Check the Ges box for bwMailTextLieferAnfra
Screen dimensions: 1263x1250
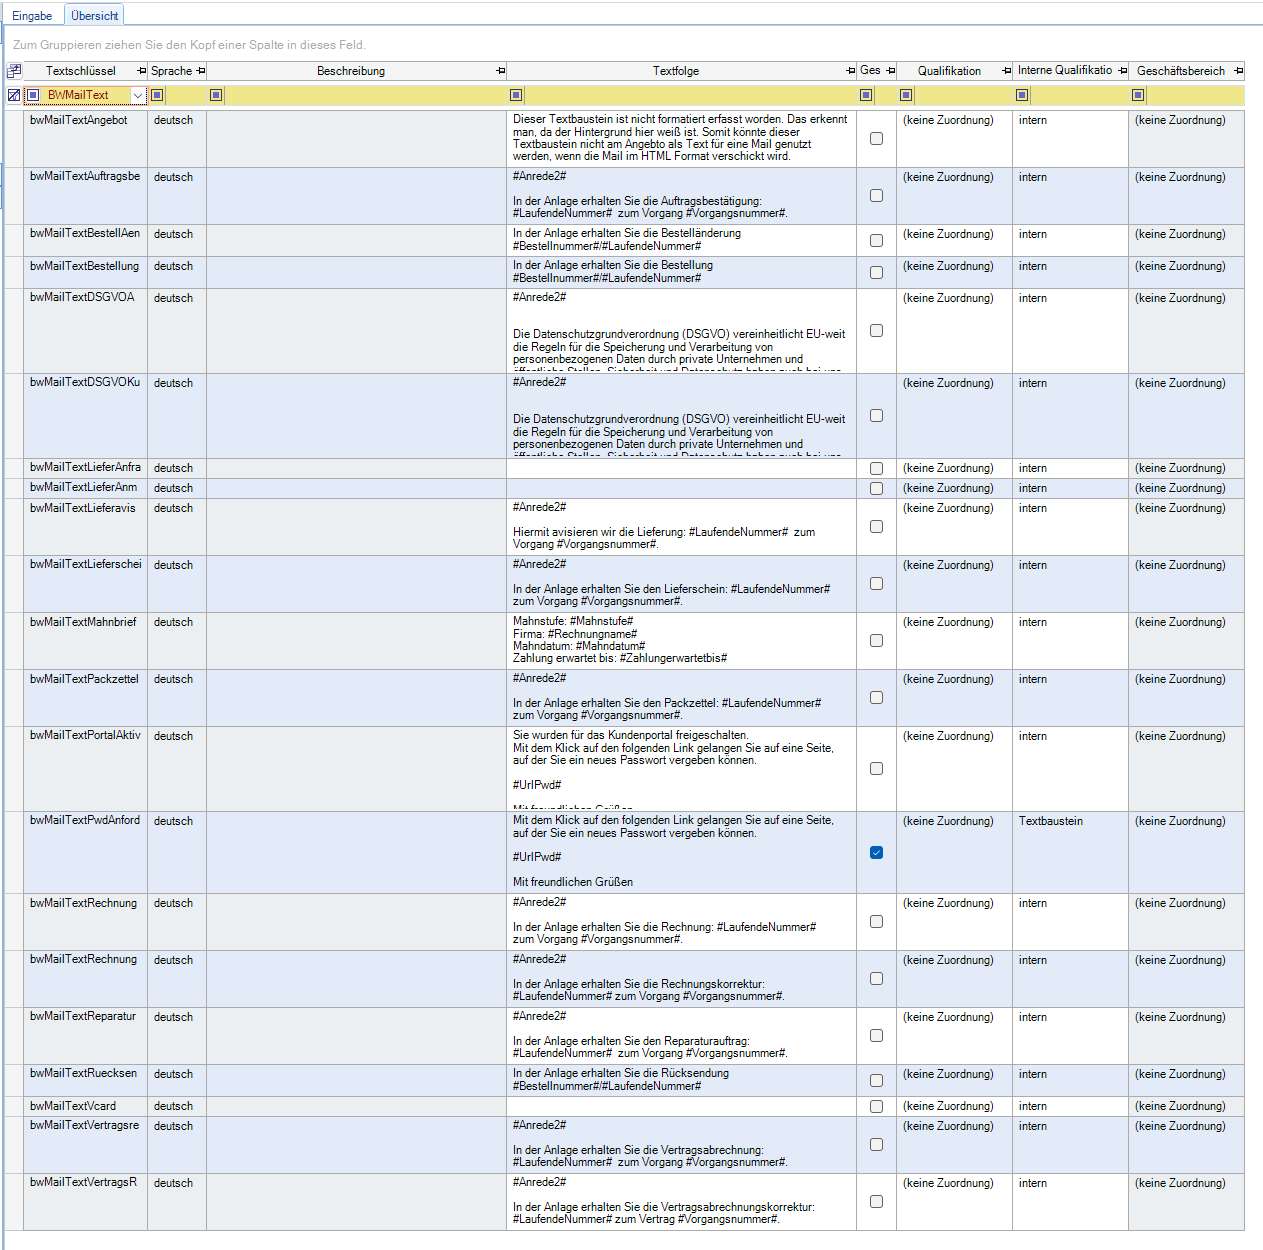(876, 469)
